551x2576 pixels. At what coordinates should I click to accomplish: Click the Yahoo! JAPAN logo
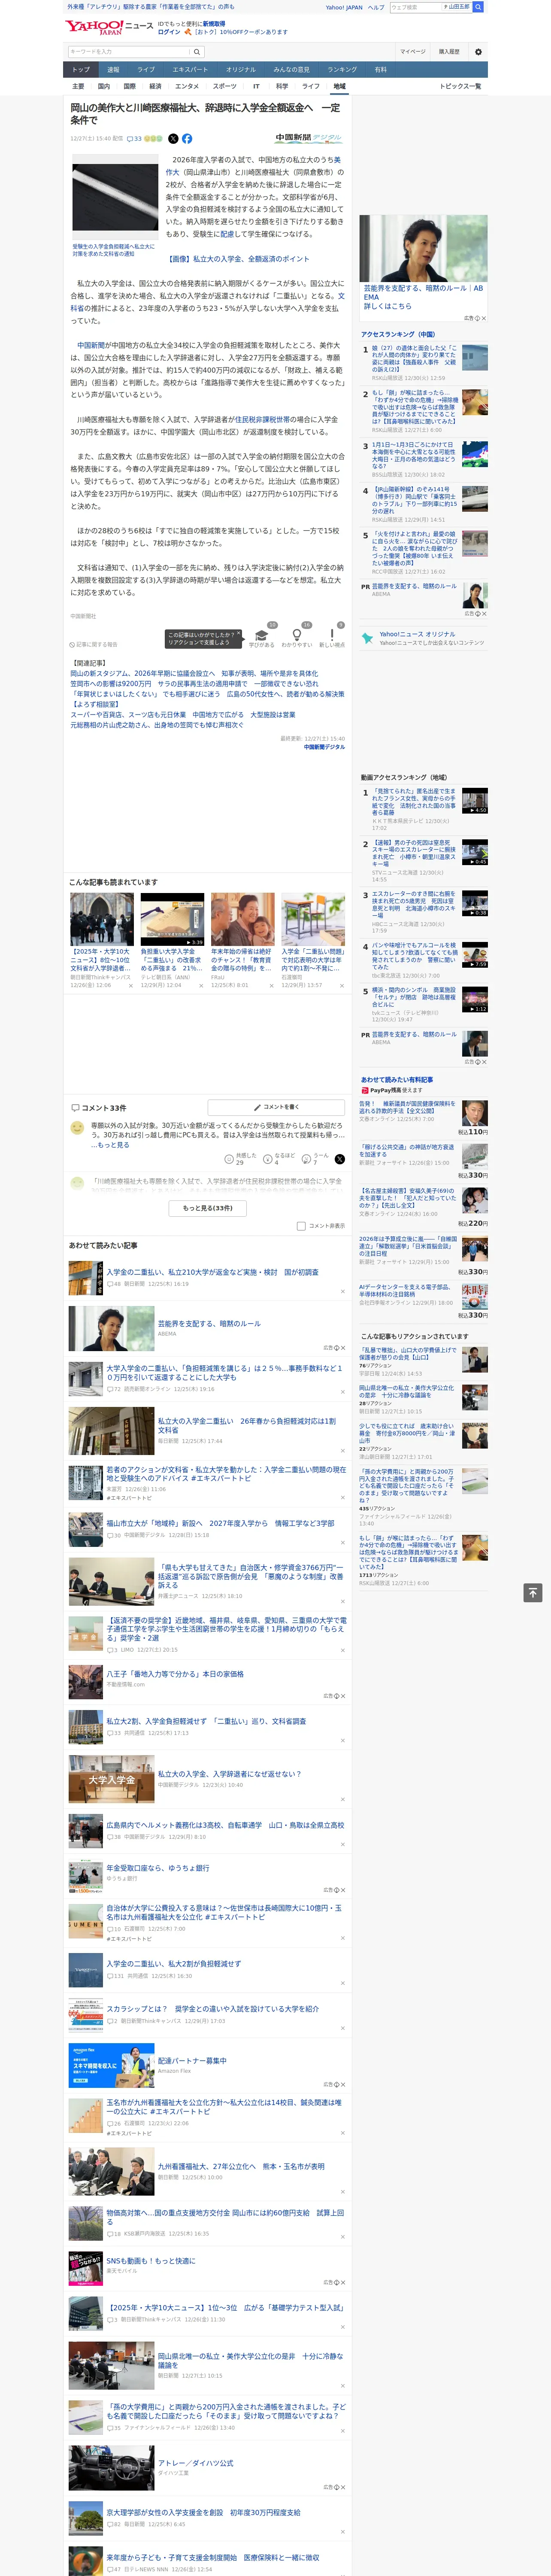[95, 27]
